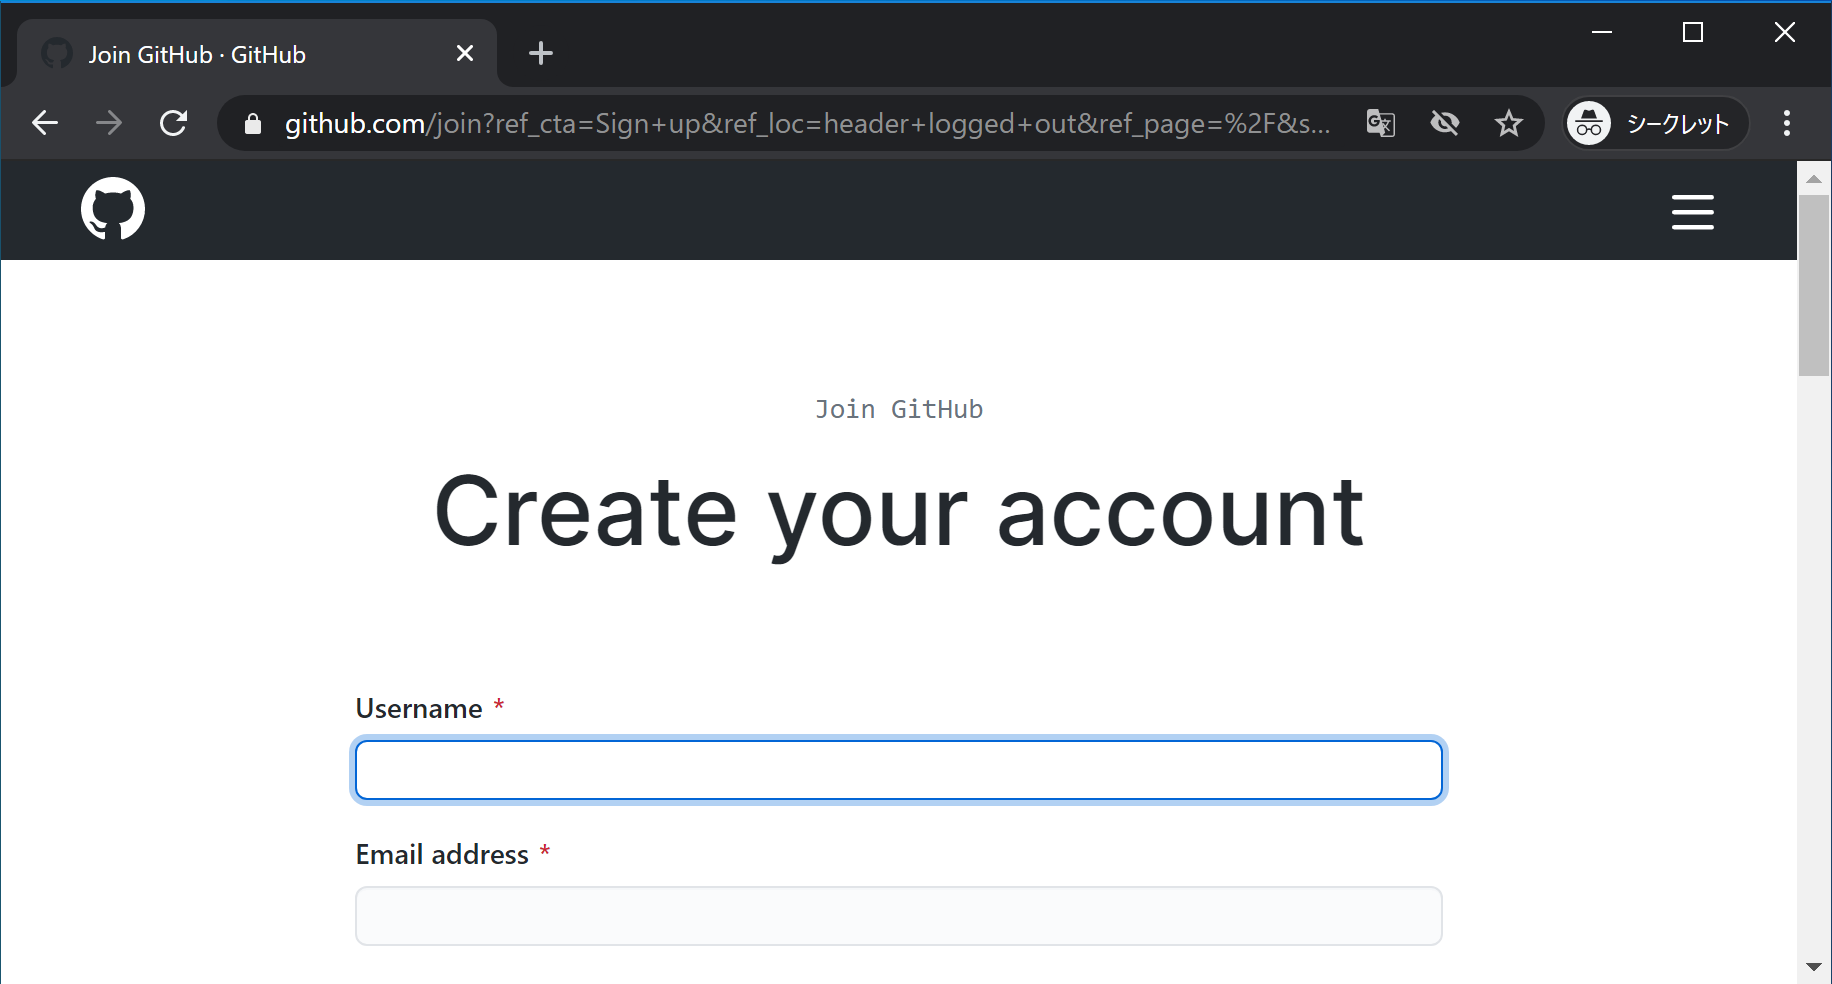Bookmark this page with the star icon

click(x=1509, y=123)
